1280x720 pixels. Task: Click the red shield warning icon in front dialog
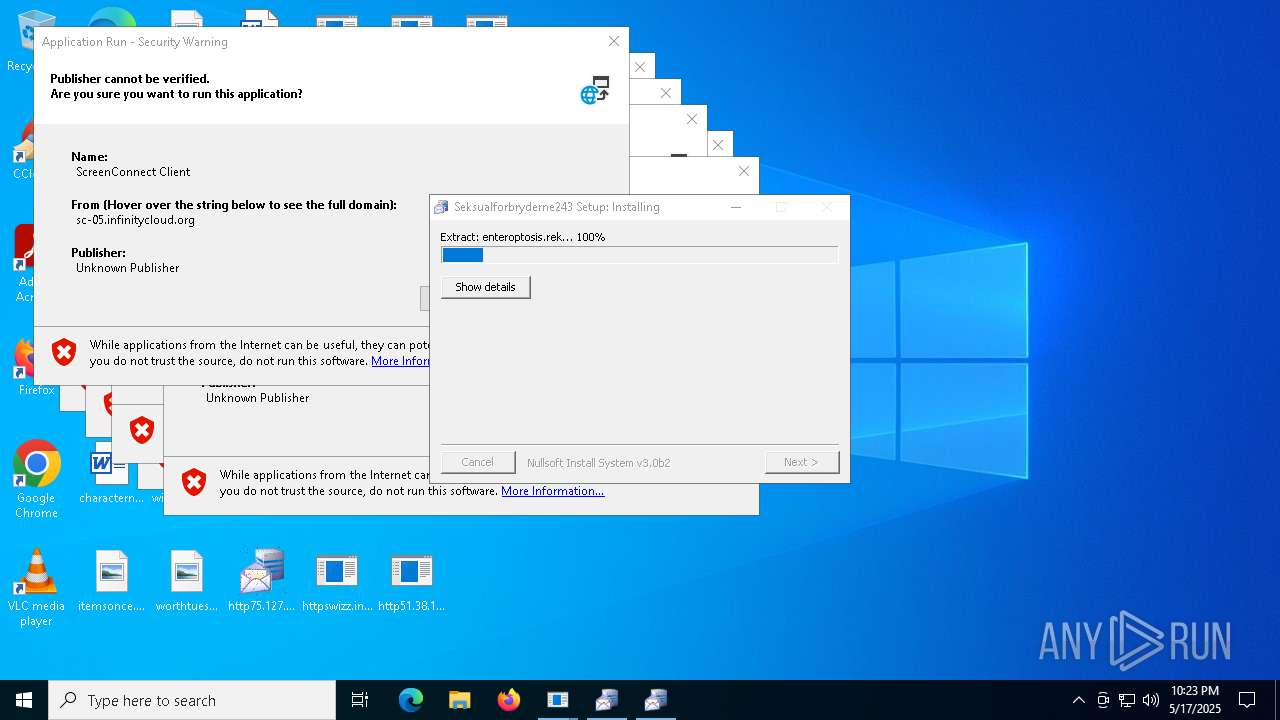[x=64, y=352]
